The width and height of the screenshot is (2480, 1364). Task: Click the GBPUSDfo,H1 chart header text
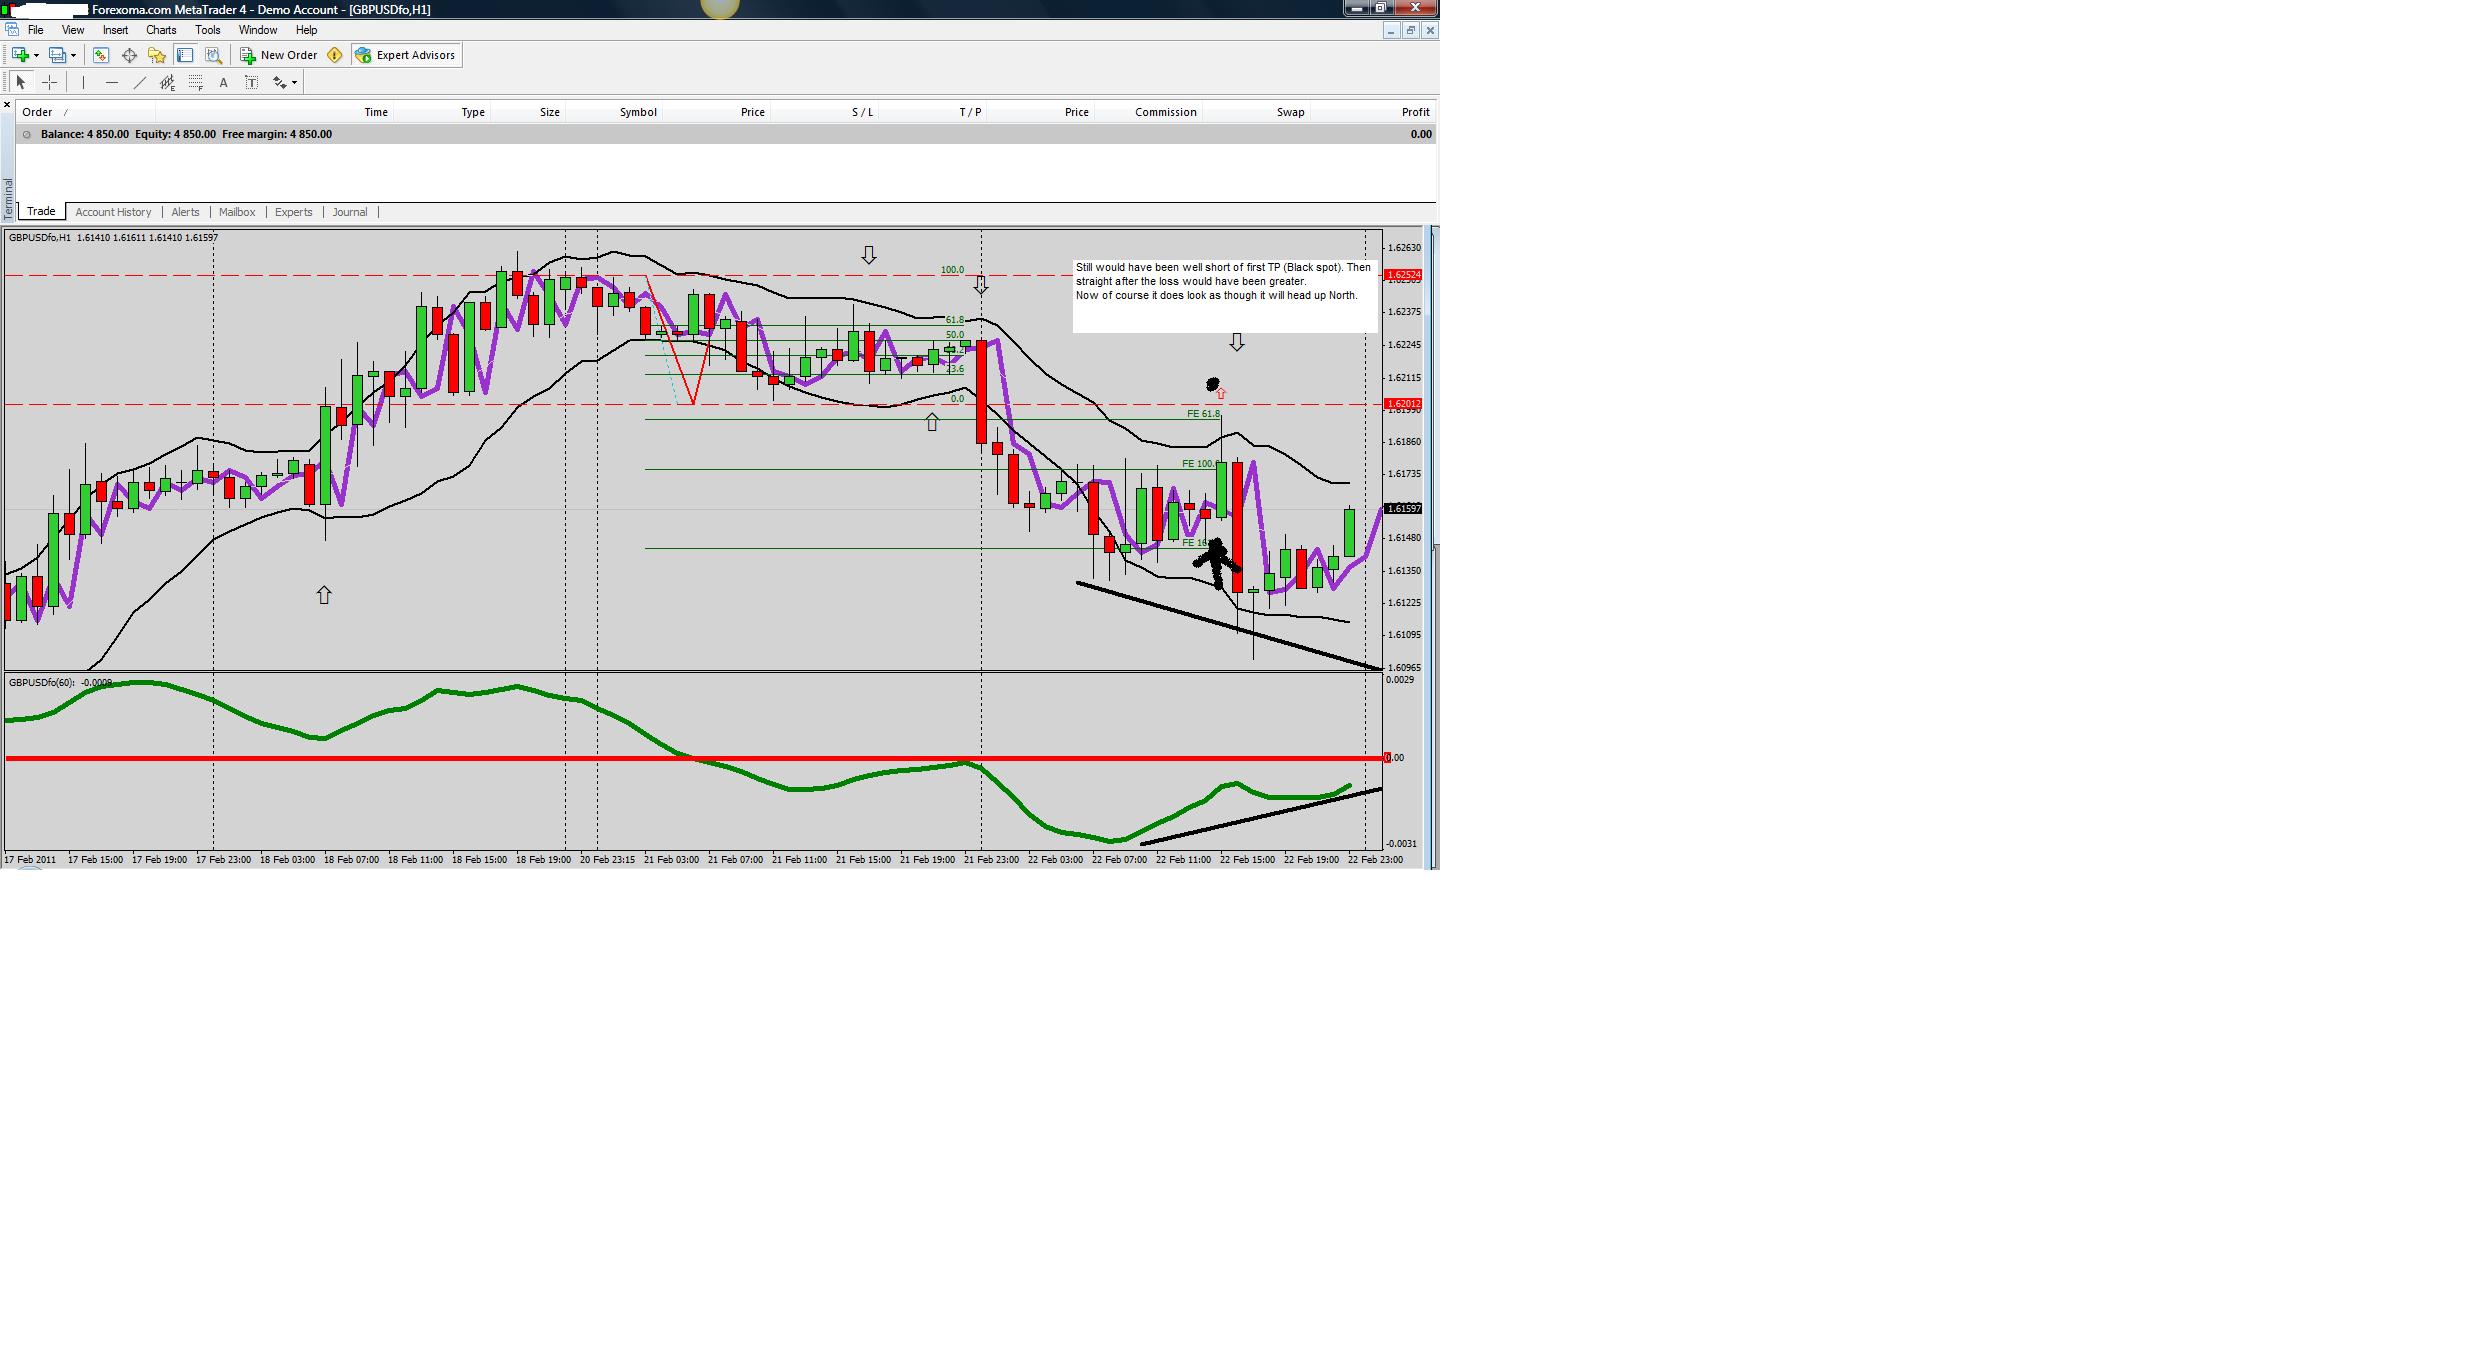pos(113,238)
